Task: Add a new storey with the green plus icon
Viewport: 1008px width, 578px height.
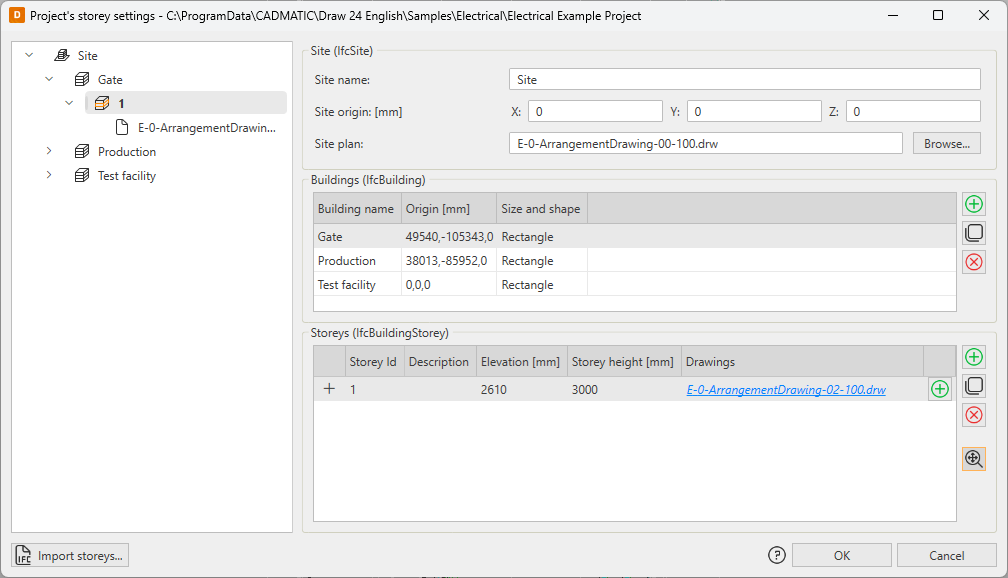Action: pos(973,357)
